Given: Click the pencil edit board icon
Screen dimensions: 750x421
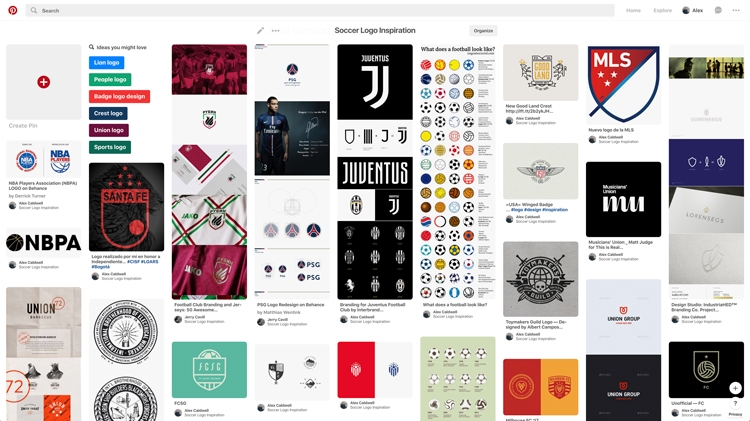Looking at the screenshot, I should pyautogui.click(x=260, y=31).
